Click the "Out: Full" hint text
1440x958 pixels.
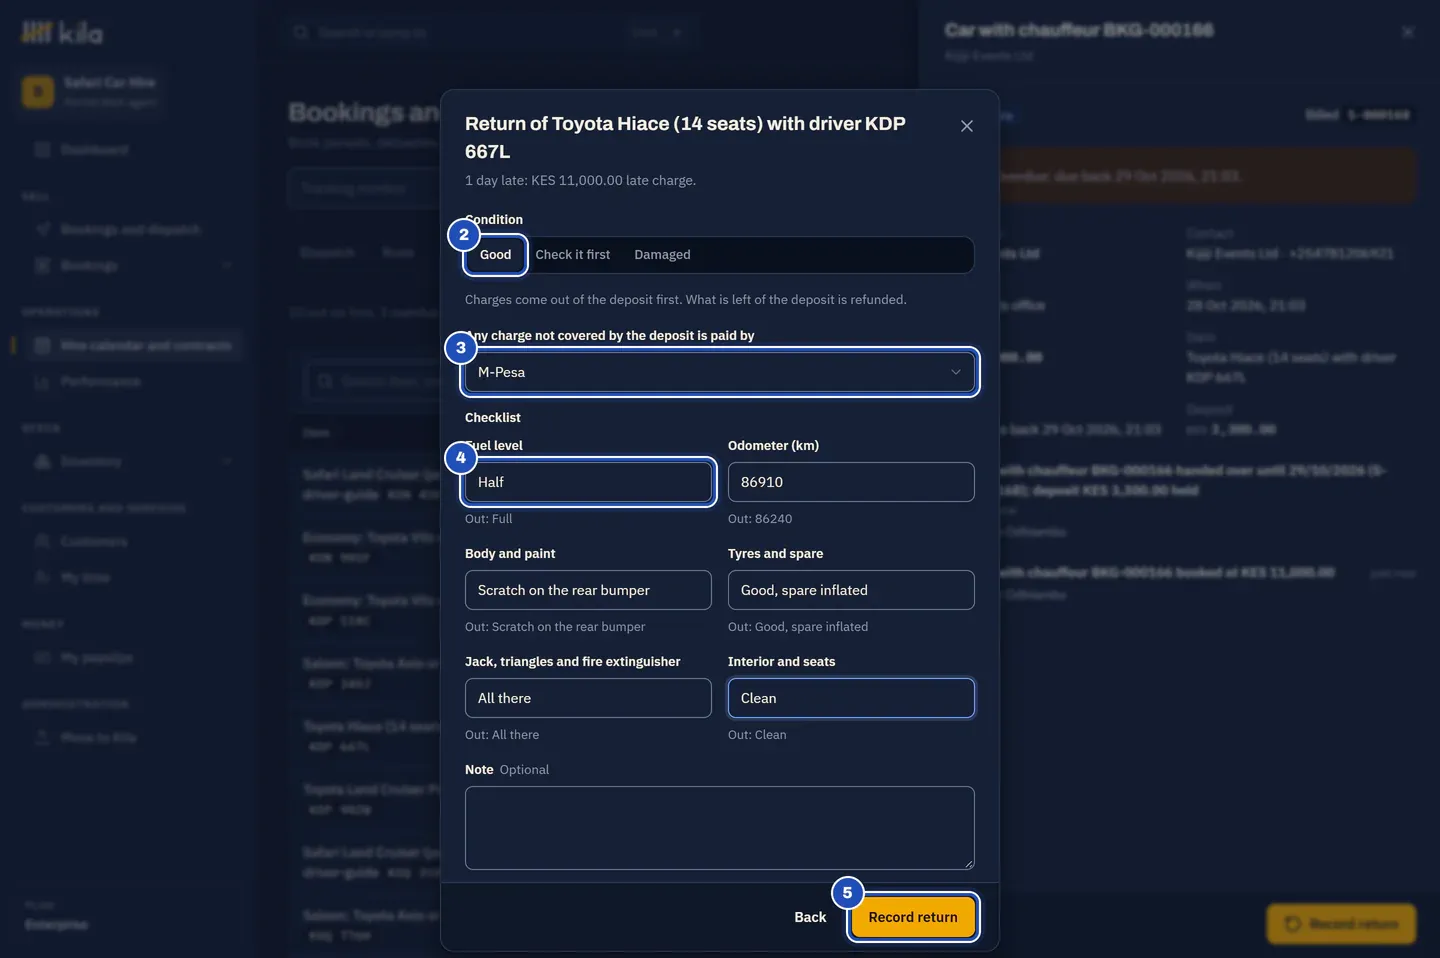tap(488, 519)
